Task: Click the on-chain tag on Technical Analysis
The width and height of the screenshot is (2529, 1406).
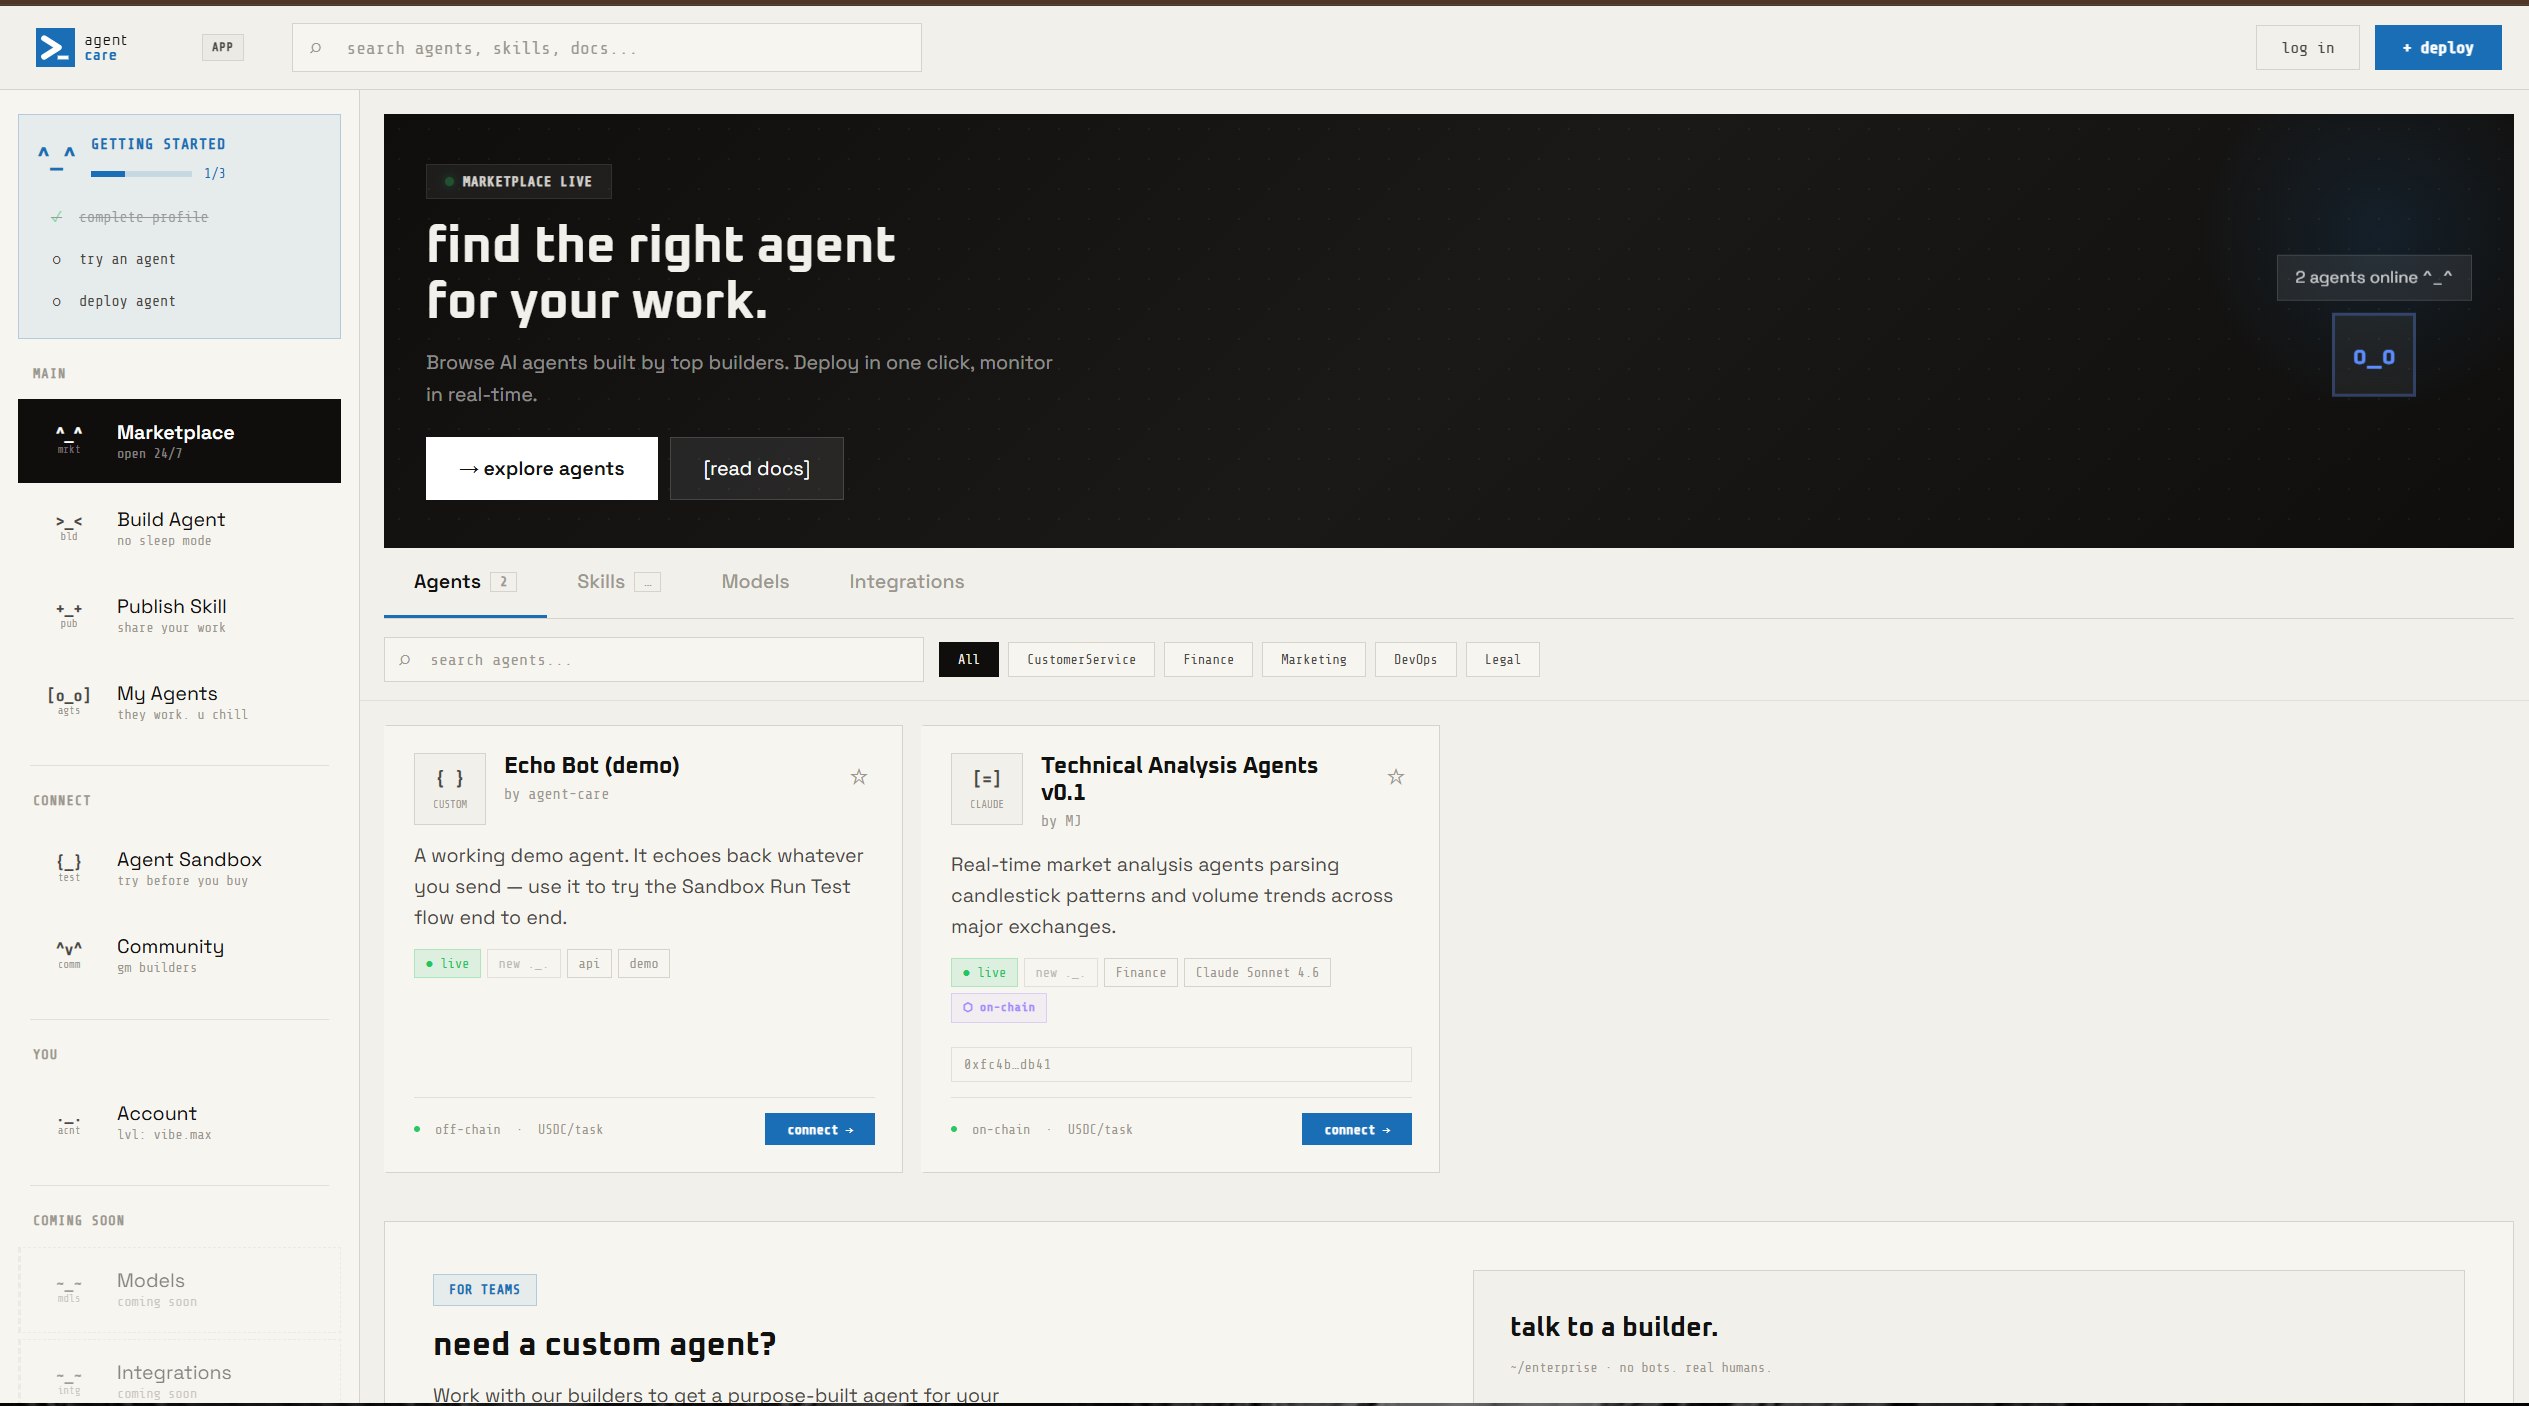Action: tap(998, 1007)
